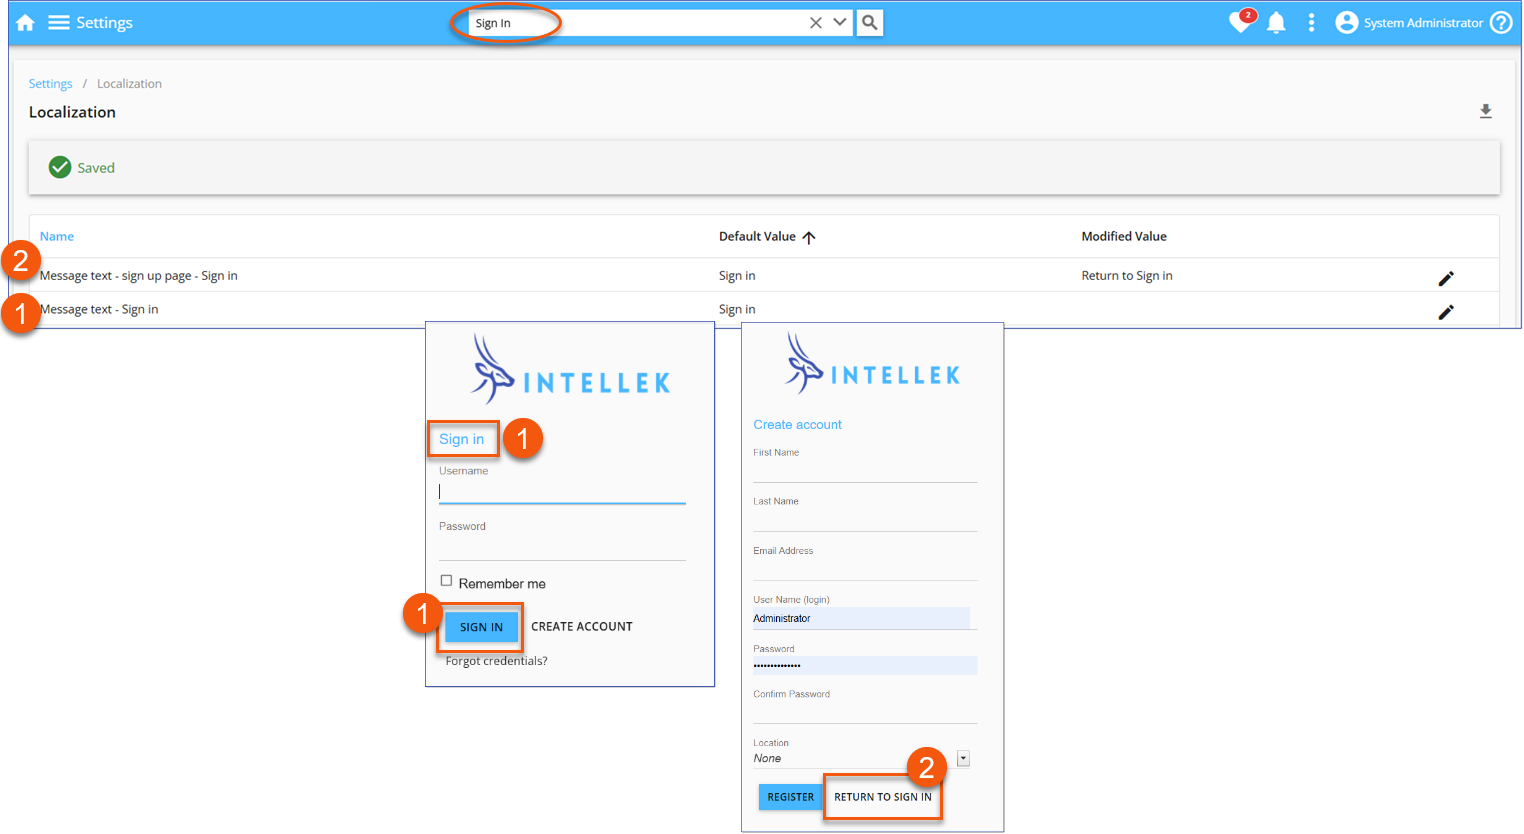Go to Settings breadcrumb link

click(50, 84)
